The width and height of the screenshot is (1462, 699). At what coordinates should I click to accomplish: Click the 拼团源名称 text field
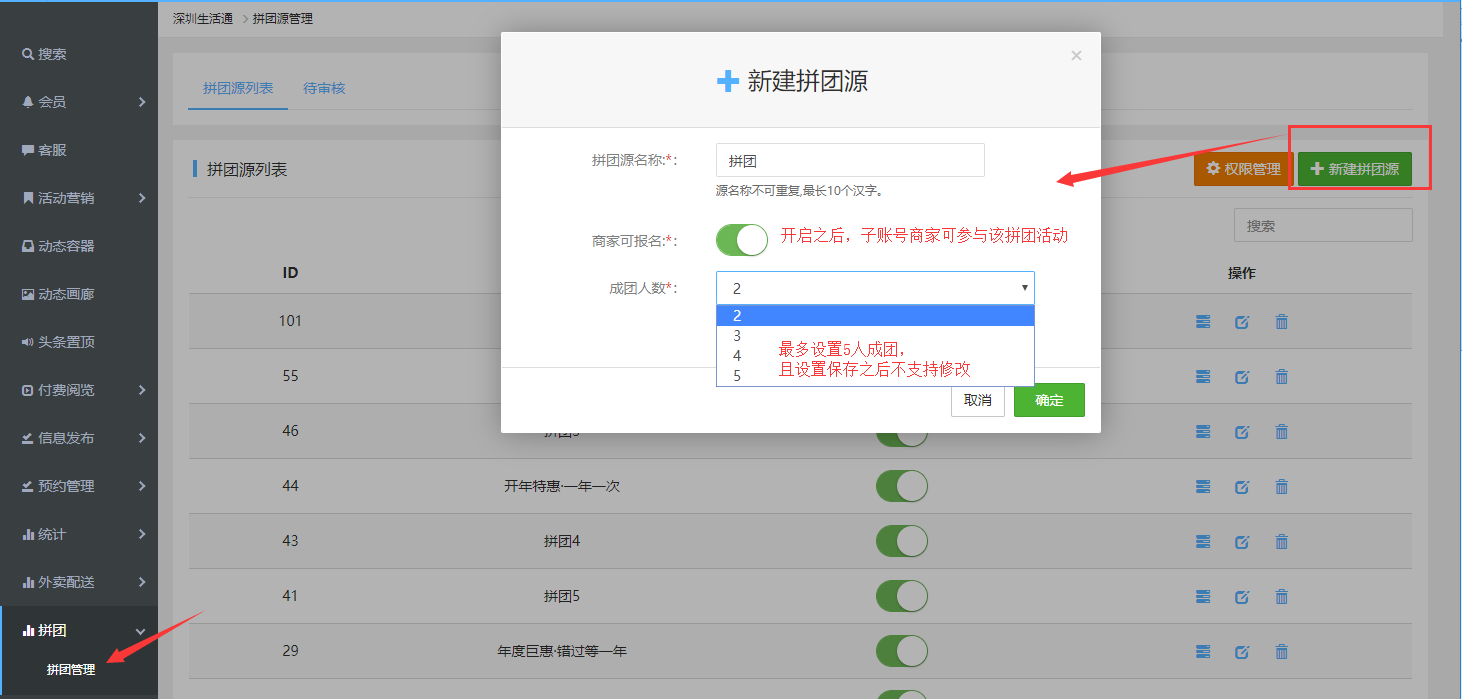point(850,160)
